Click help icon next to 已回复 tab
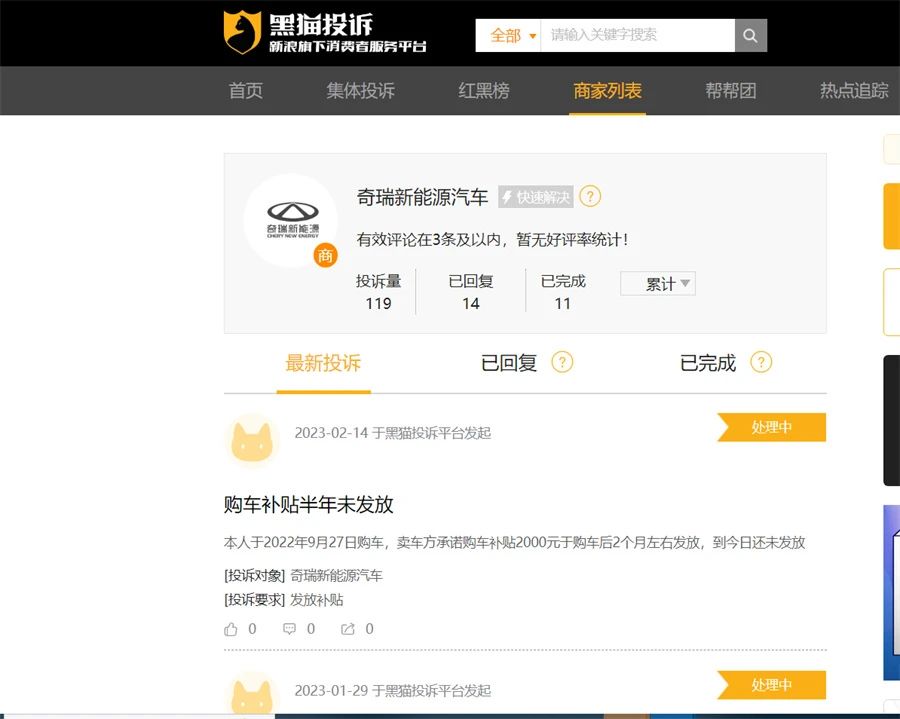The height and width of the screenshot is (719, 900). pos(562,362)
